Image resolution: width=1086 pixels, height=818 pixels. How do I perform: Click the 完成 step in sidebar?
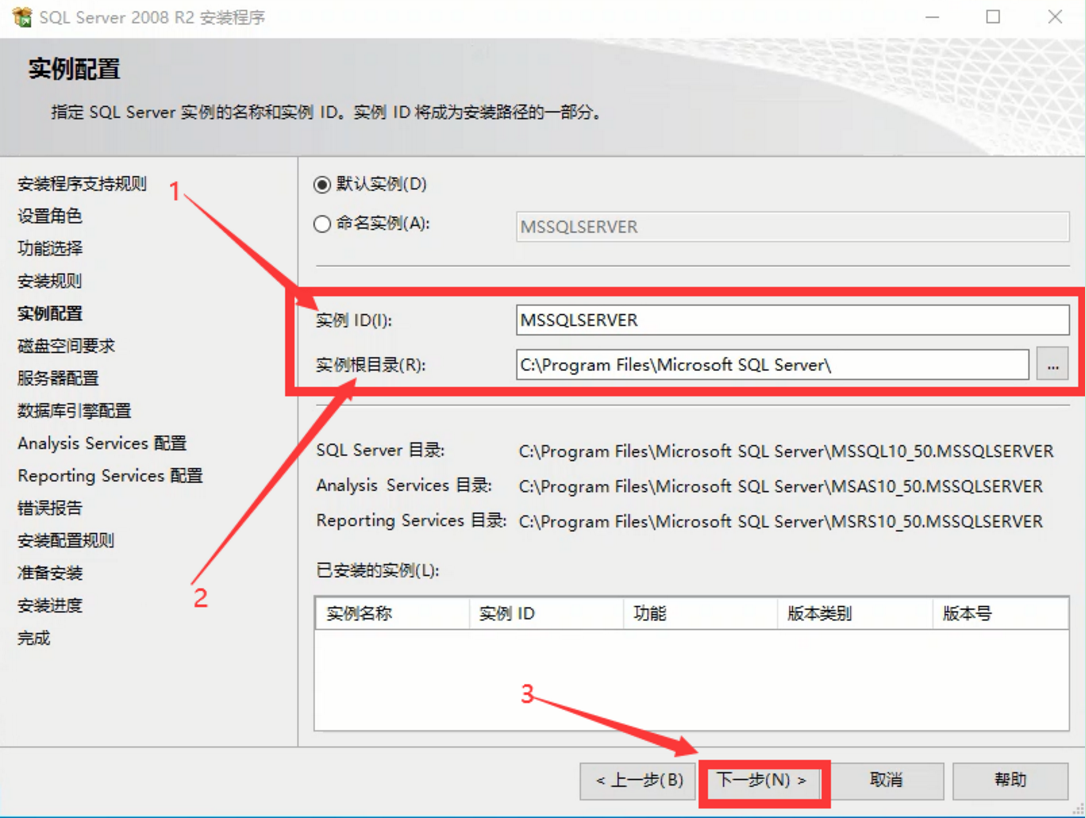point(33,638)
